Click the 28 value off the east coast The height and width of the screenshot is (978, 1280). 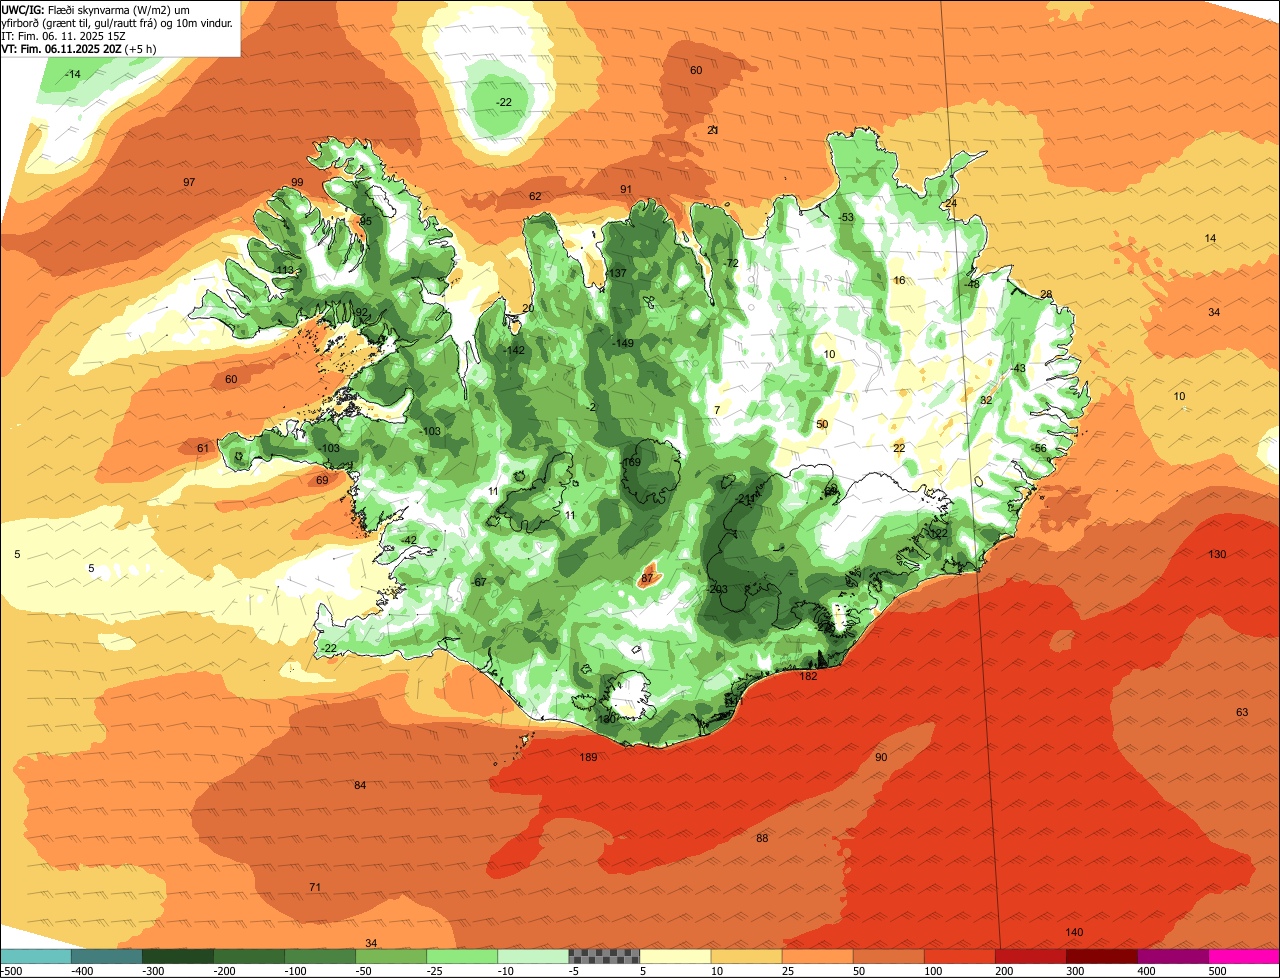click(x=1046, y=294)
